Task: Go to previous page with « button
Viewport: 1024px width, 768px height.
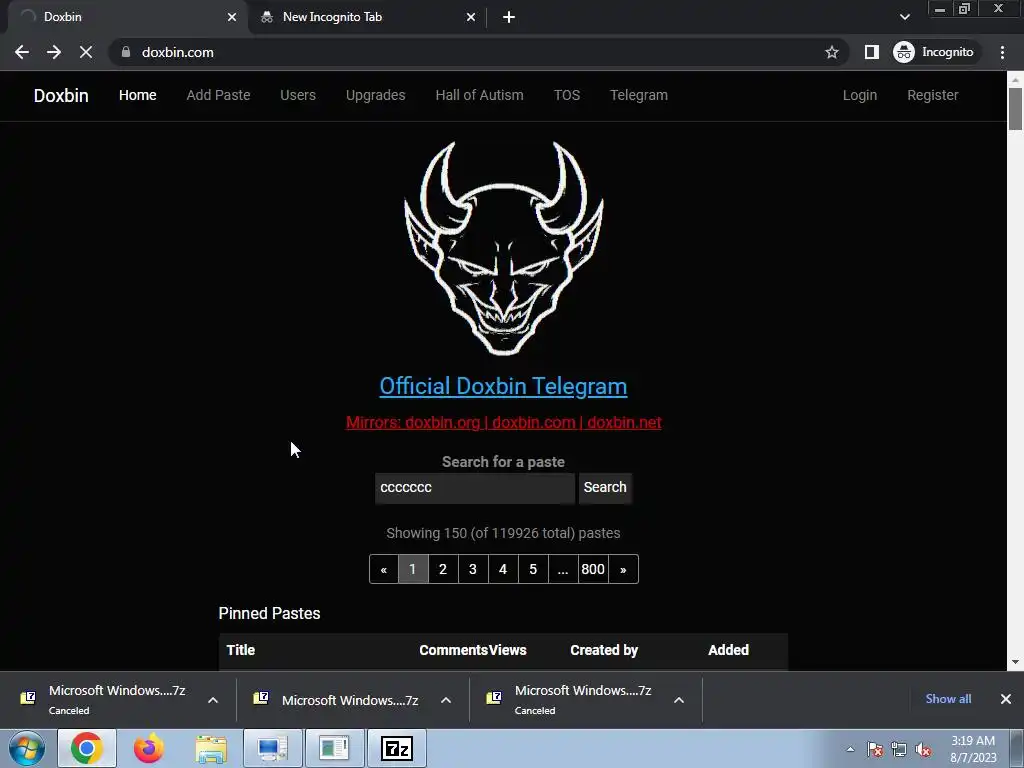Action: [x=383, y=569]
